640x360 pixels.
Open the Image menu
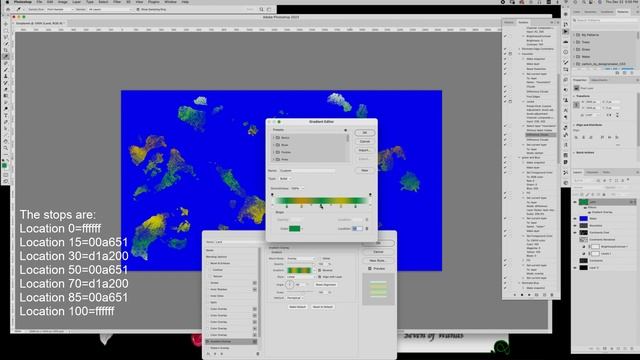click(62, 2)
